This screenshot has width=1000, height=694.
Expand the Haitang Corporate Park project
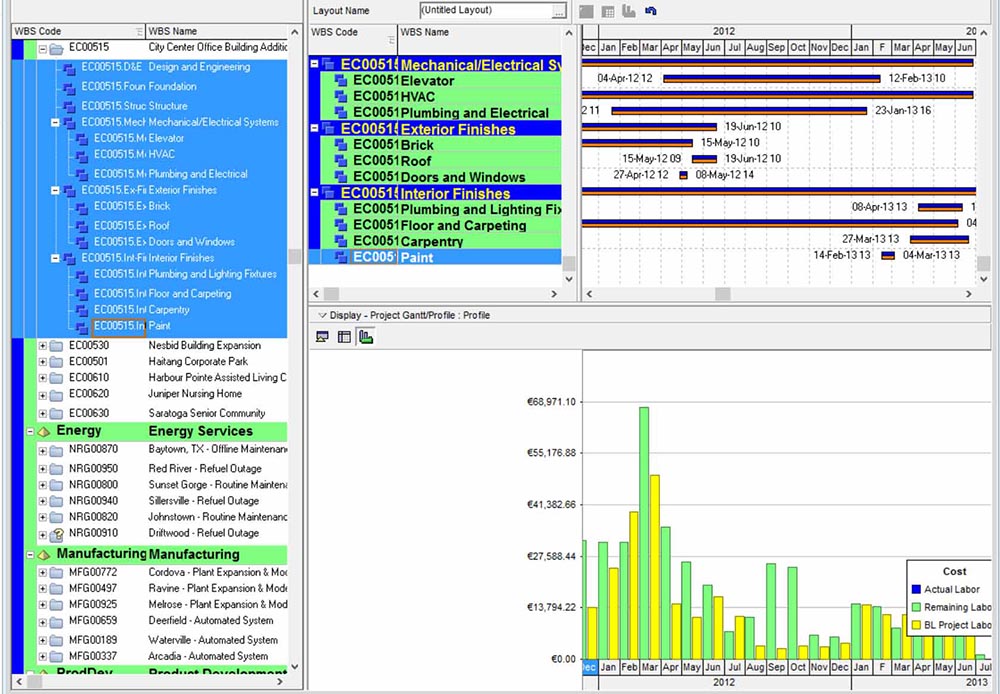[43, 362]
